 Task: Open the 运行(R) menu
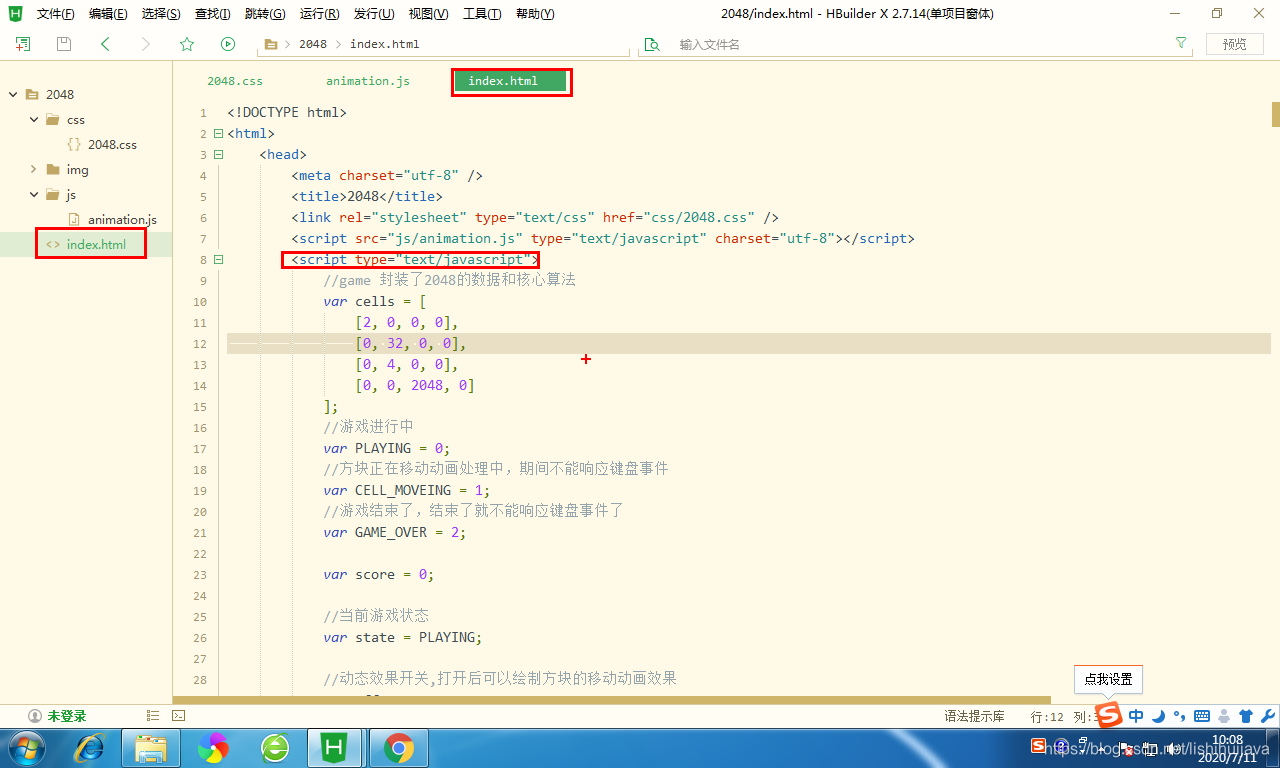pyautogui.click(x=320, y=14)
